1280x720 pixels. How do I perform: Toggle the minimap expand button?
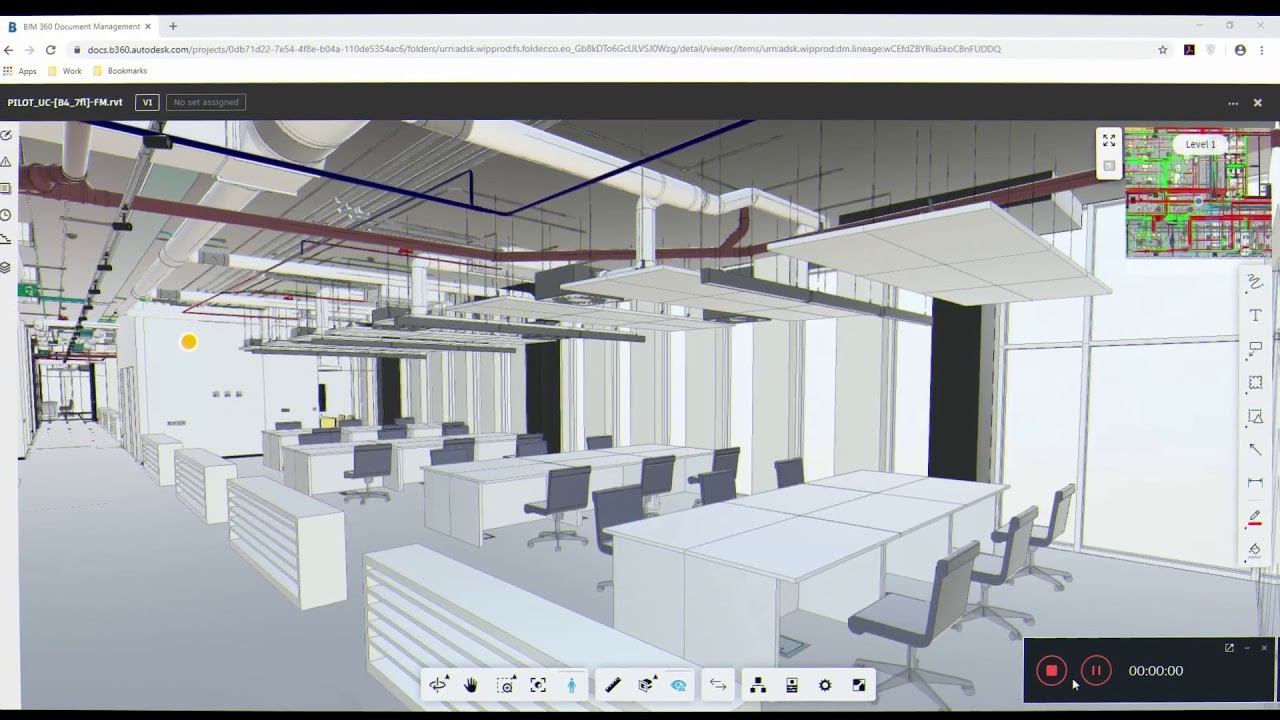tap(1109, 141)
